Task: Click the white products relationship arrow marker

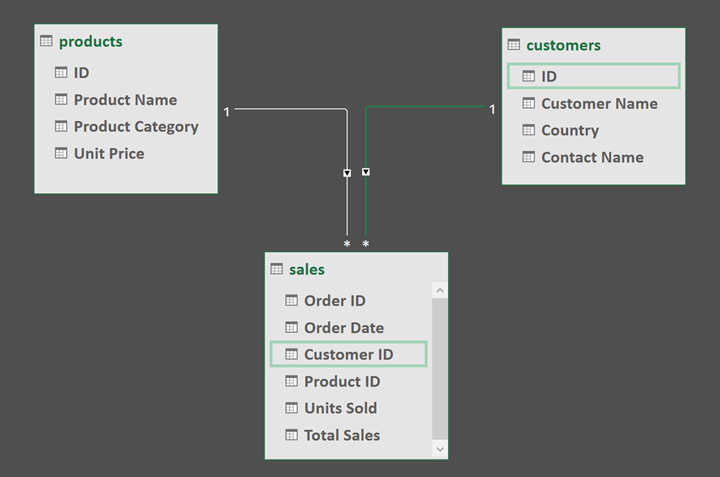Action: coord(347,173)
